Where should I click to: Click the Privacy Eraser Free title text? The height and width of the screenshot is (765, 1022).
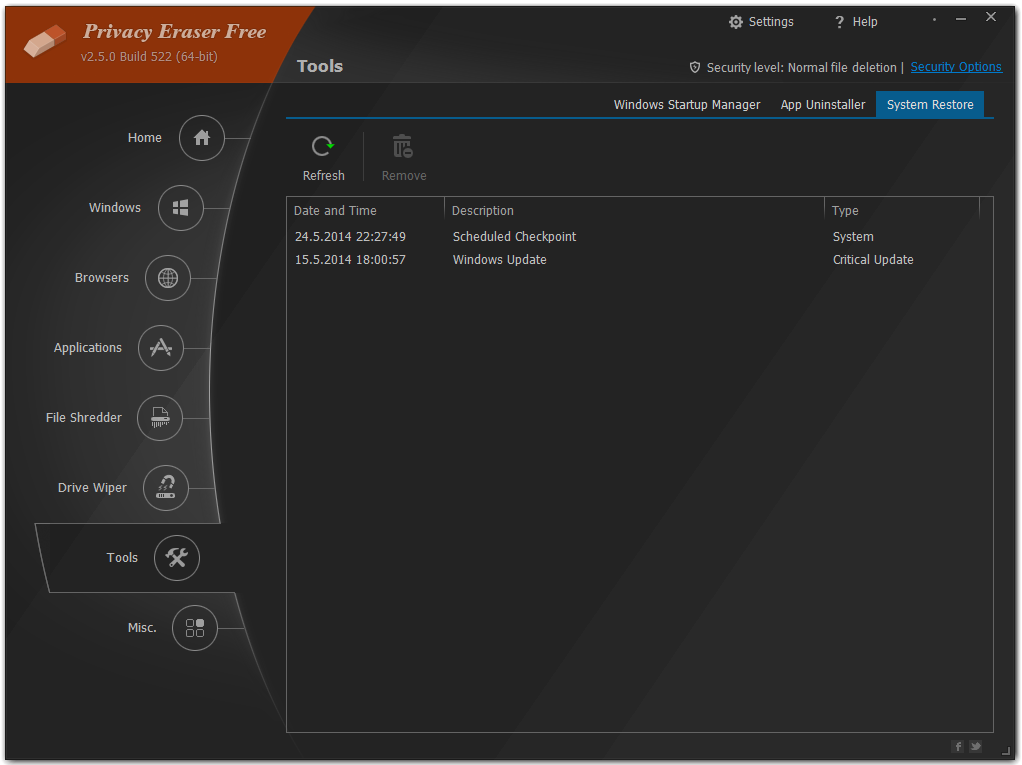click(175, 31)
